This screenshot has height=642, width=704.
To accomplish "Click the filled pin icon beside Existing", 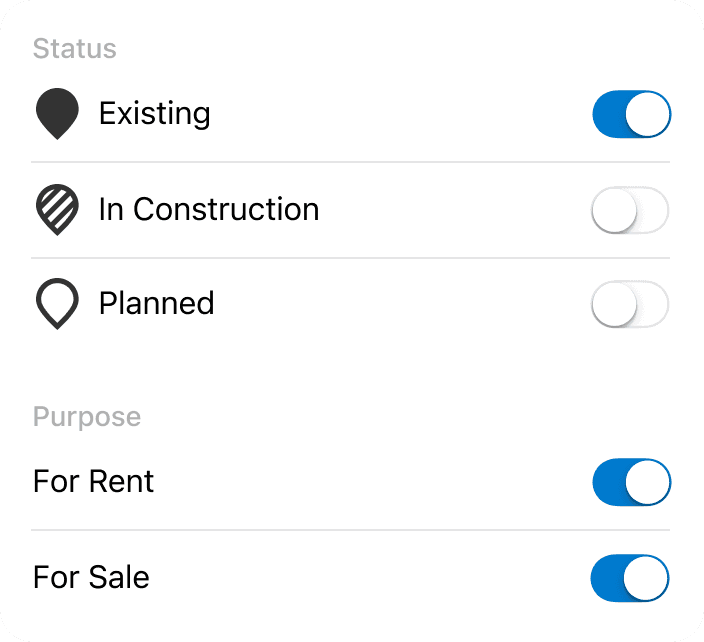I will pos(57,113).
